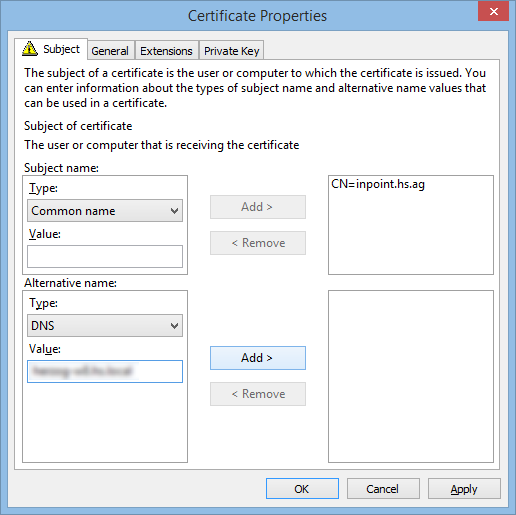Viewport: 516px width, 515px height.
Task: Go to the Private Key tab
Action: click(x=232, y=51)
